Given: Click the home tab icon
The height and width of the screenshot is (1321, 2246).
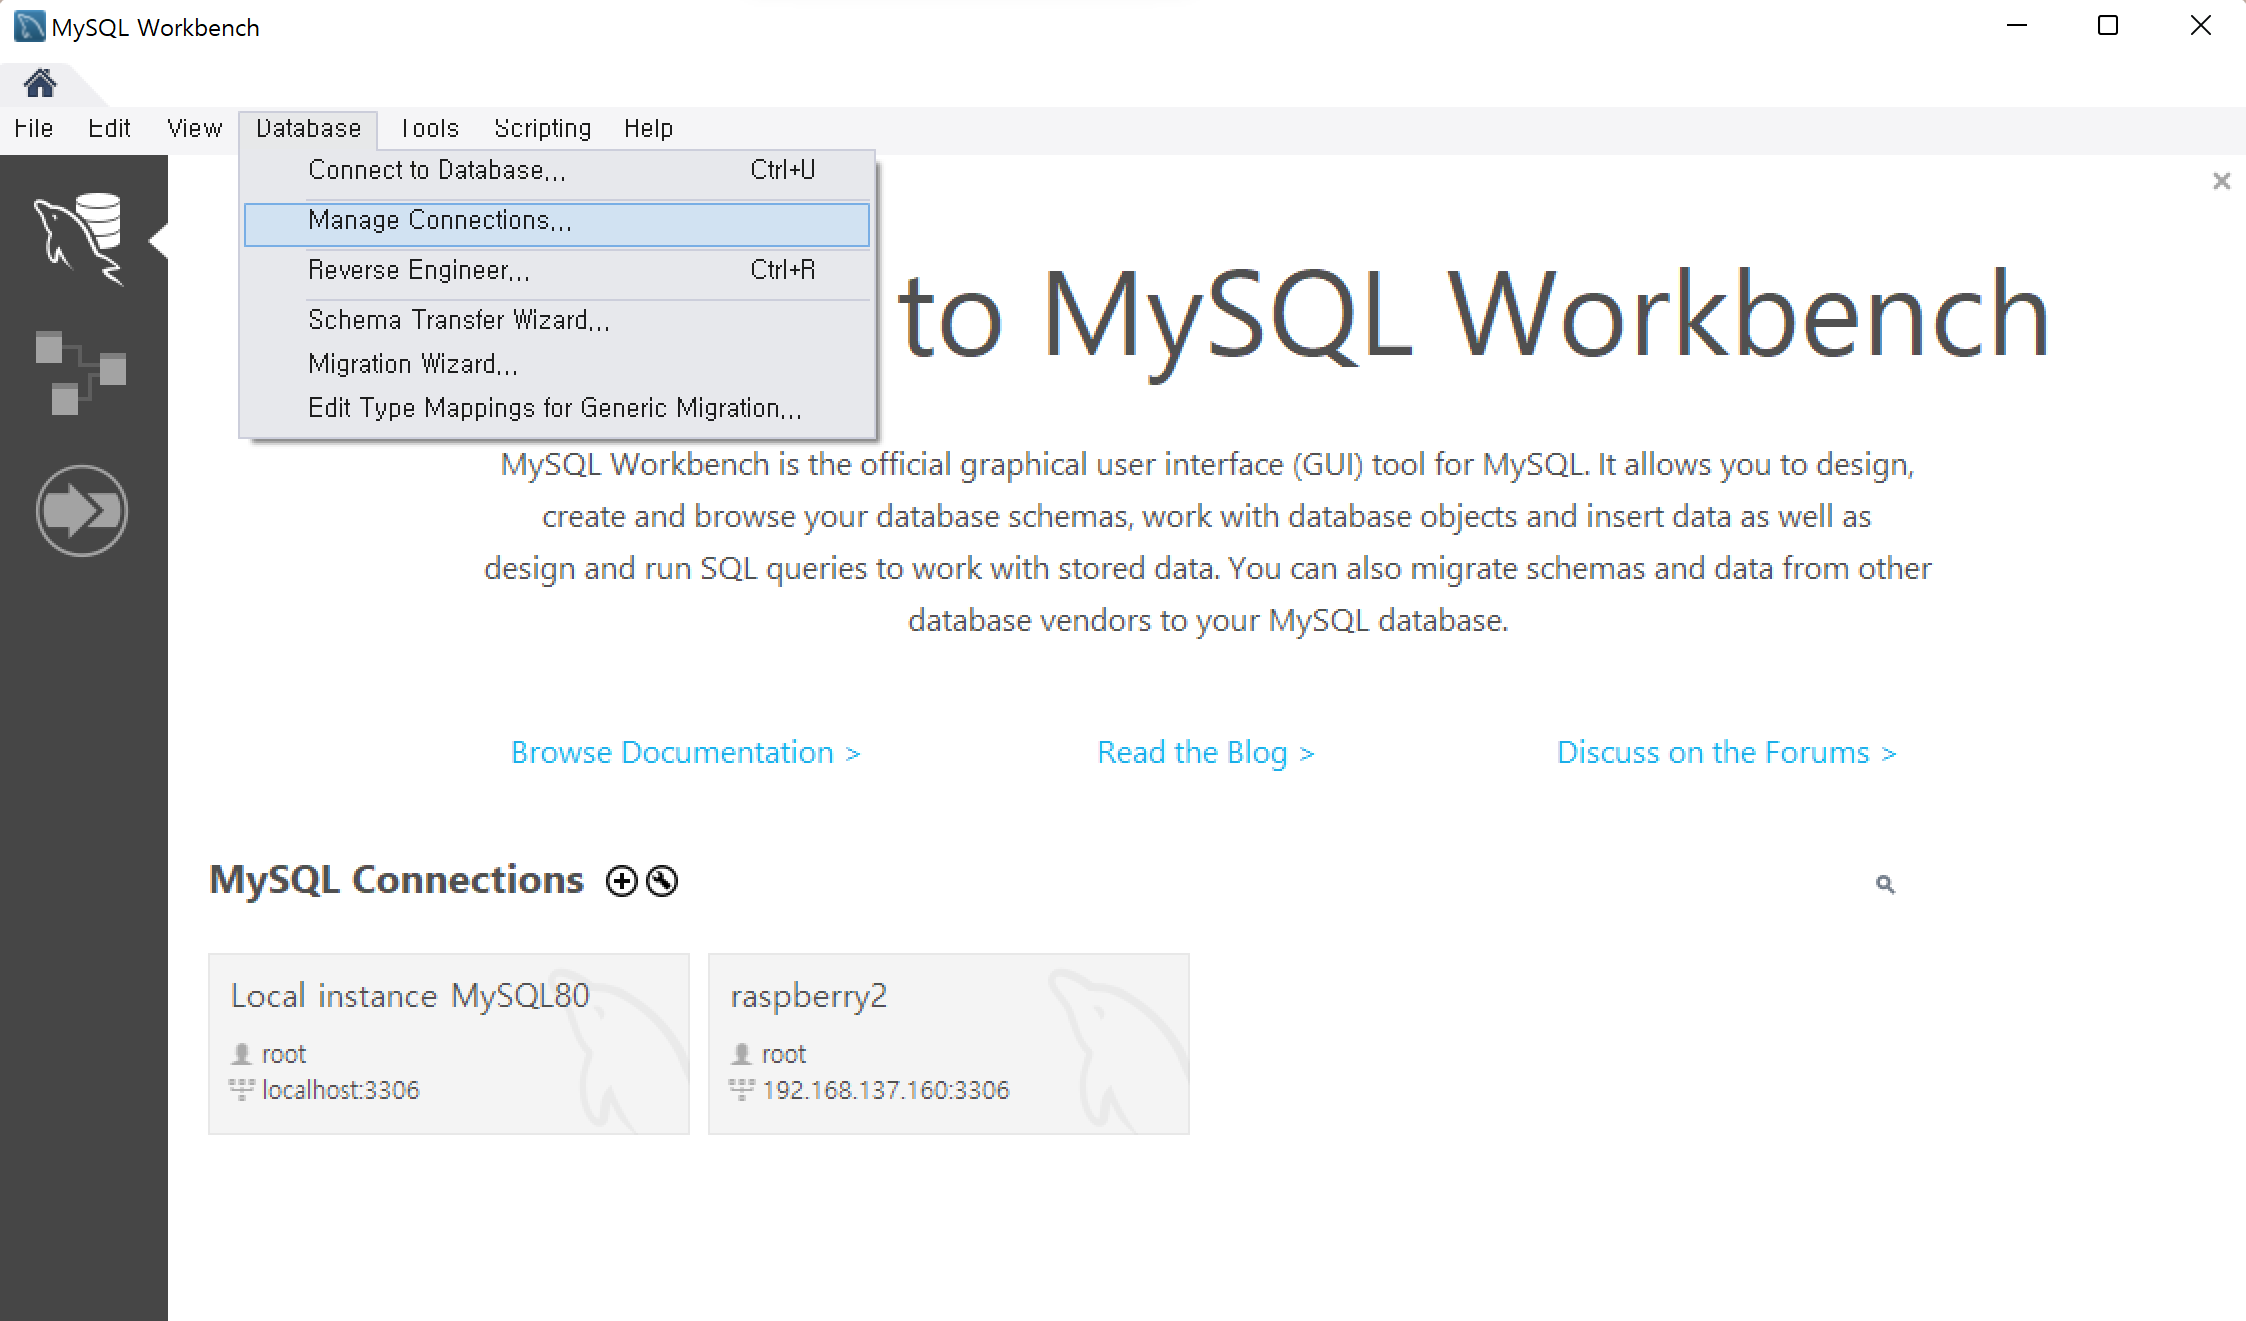Looking at the screenshot, I should pyautogui.click(x=40, y=83).
